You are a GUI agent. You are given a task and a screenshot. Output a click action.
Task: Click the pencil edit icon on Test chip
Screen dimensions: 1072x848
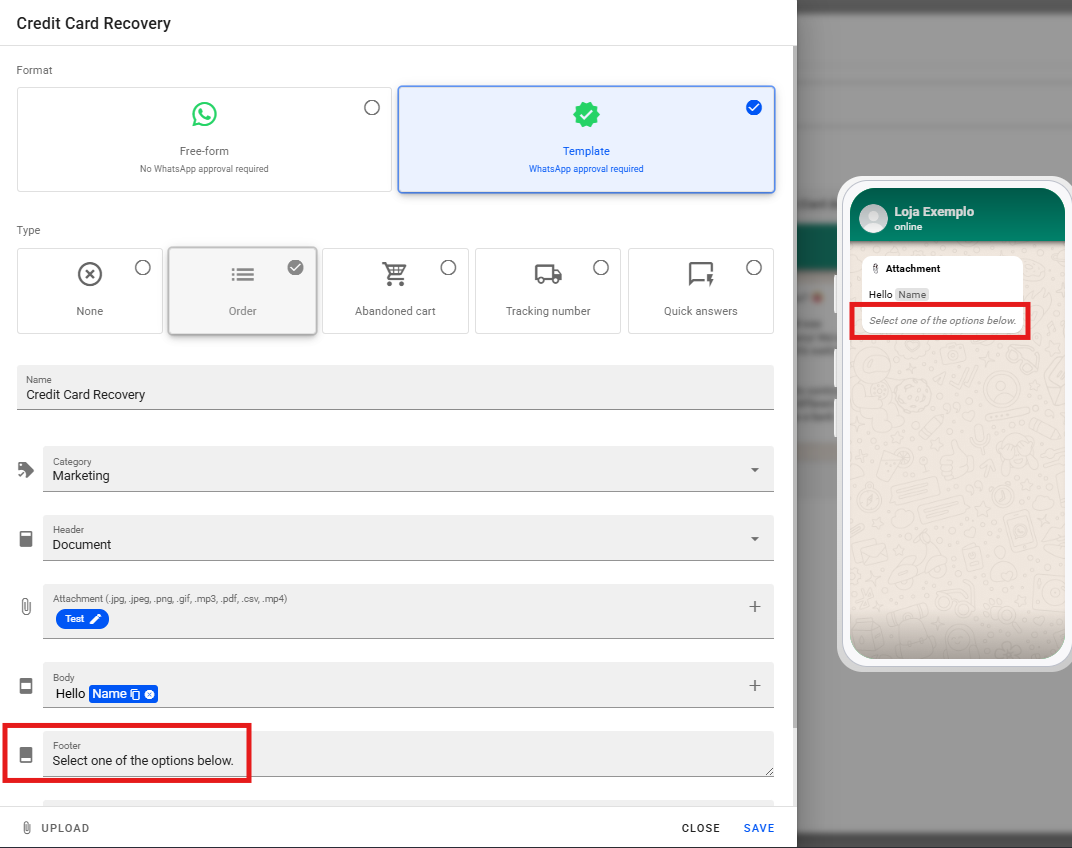tap(96, 619)
